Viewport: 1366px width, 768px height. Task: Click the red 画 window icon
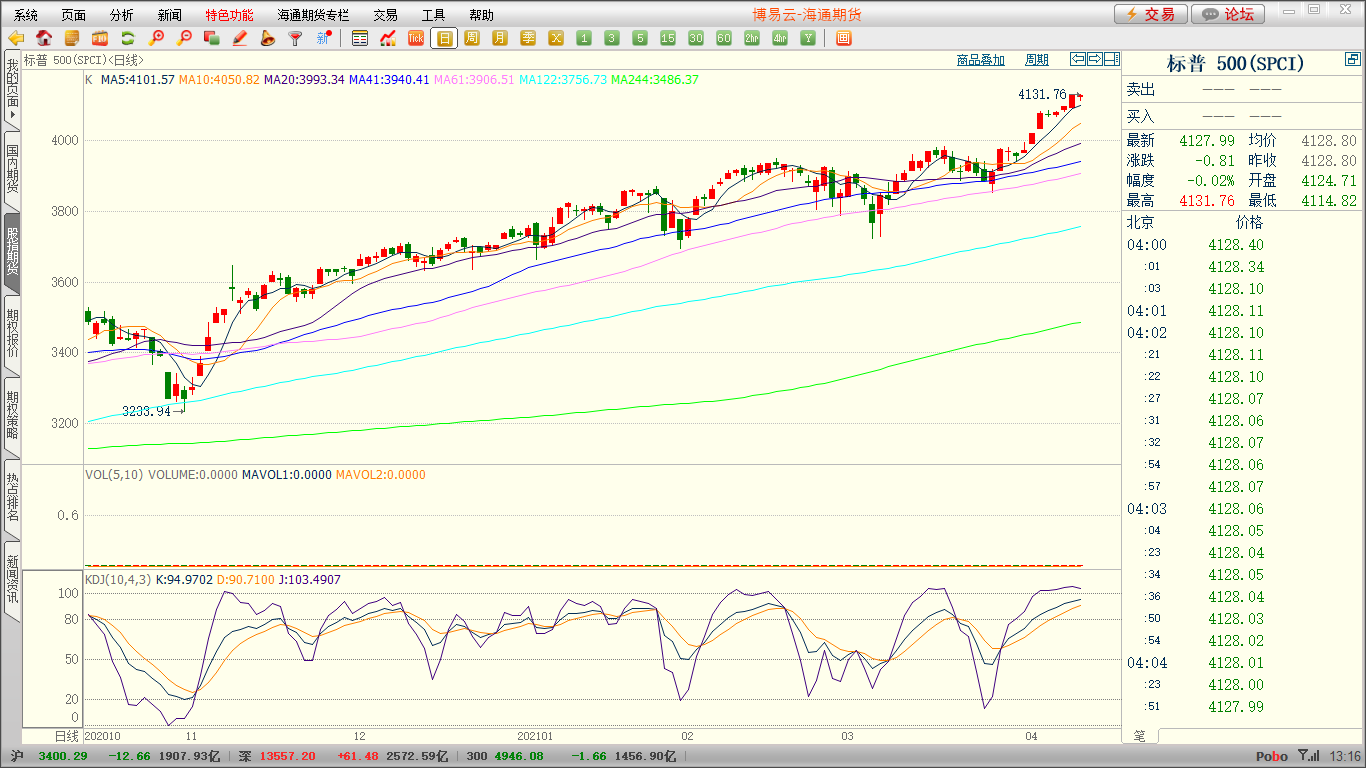(x=843, y=38)
